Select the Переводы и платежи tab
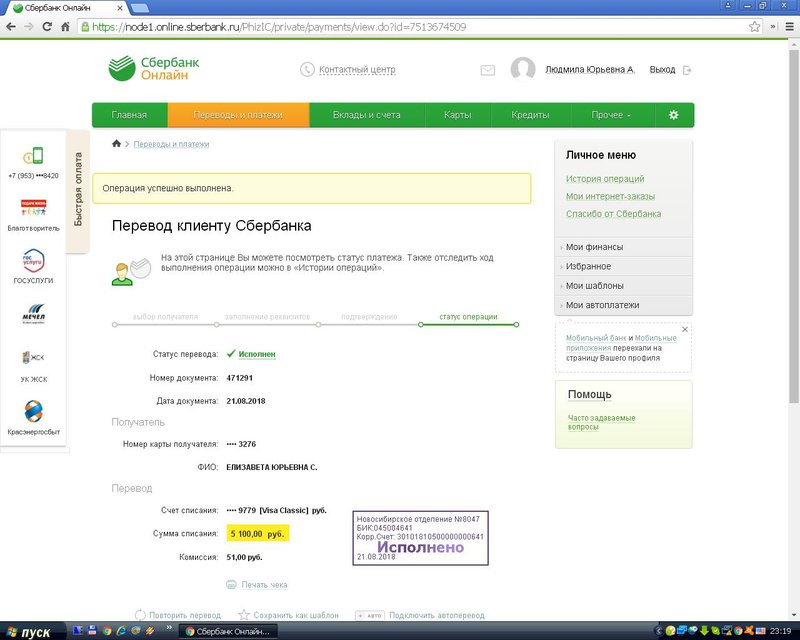The height and width of the screenshot is (640, 800). (238, 115)
